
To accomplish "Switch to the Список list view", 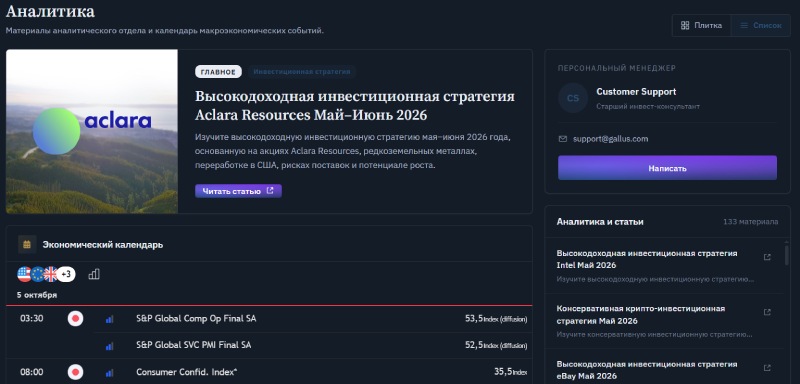I will (761, 25).
